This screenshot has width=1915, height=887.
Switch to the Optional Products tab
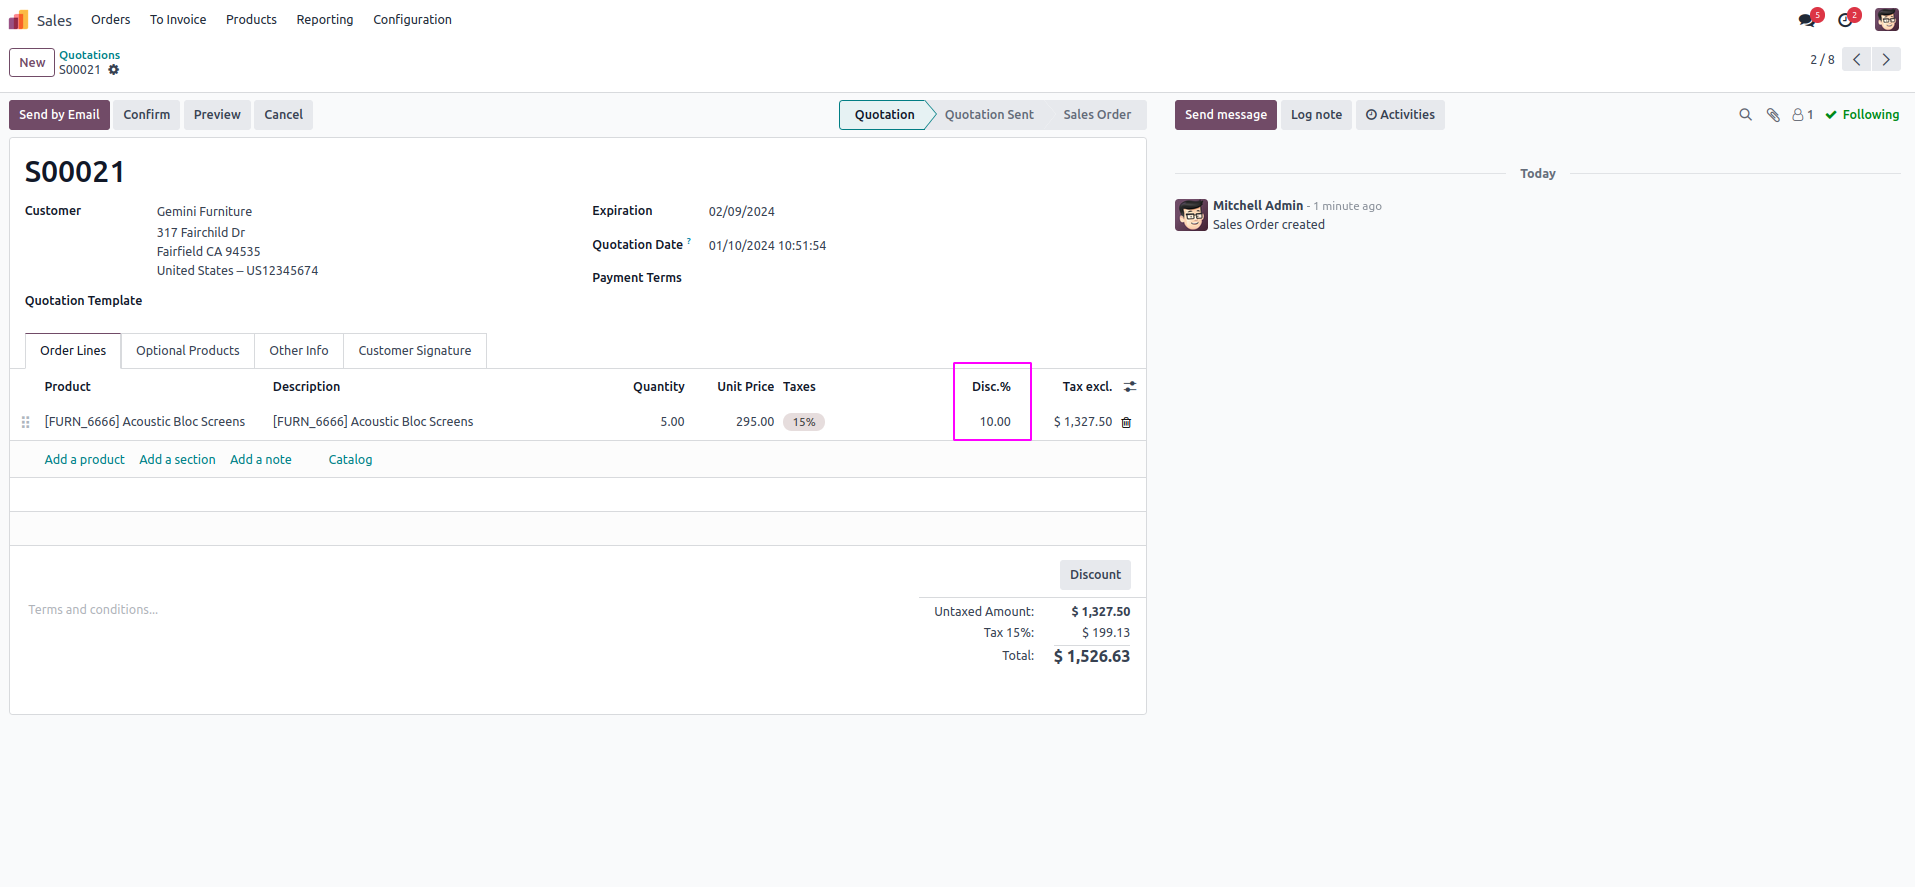[188, 351]
